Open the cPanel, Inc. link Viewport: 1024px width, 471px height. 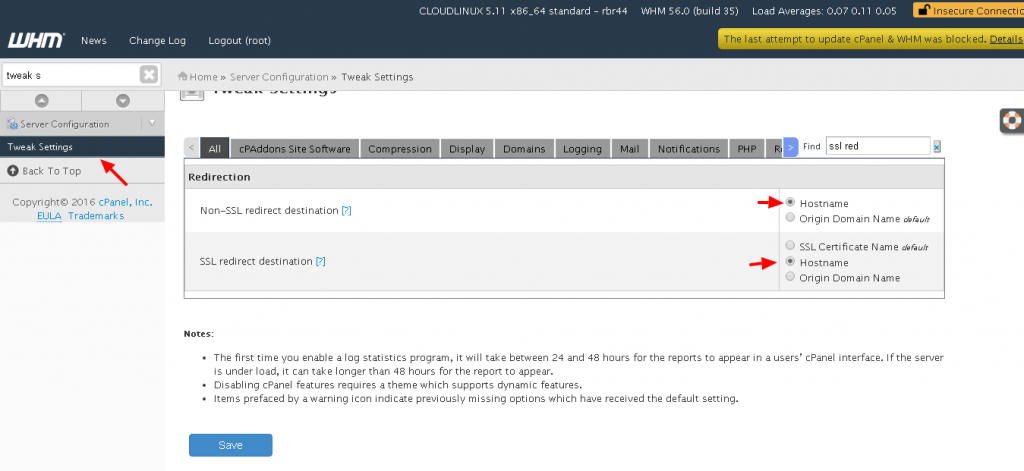point(125,203)
